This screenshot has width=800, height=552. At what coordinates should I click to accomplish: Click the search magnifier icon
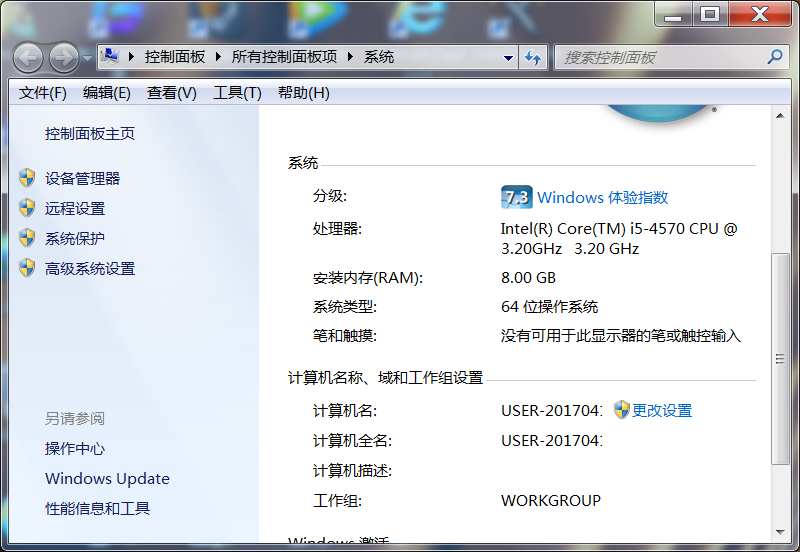pos(775,57)
